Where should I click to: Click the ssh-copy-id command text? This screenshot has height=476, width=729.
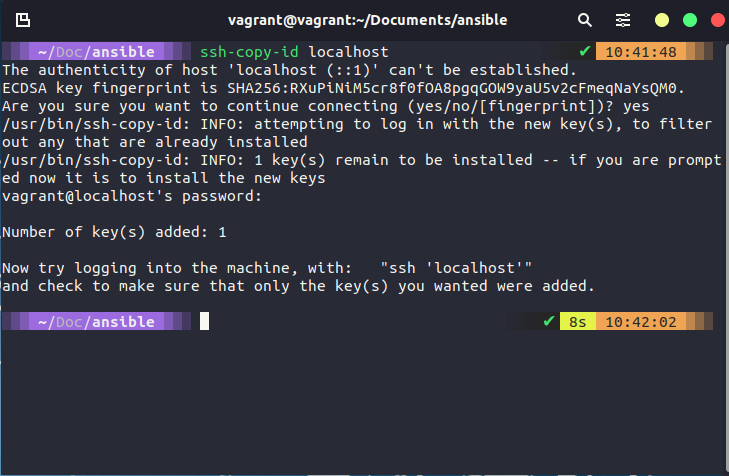tap(250, 52)
